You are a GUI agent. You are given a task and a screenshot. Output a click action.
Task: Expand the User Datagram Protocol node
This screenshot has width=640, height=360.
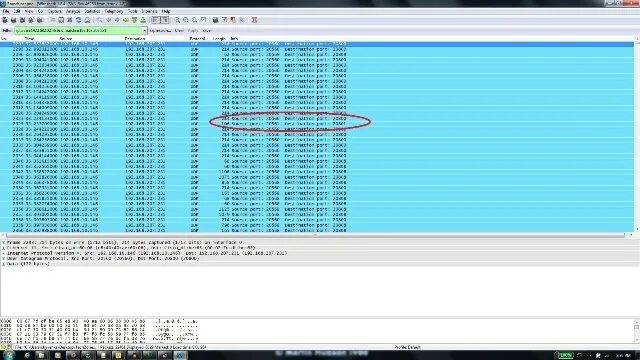[x=4, y=258]
